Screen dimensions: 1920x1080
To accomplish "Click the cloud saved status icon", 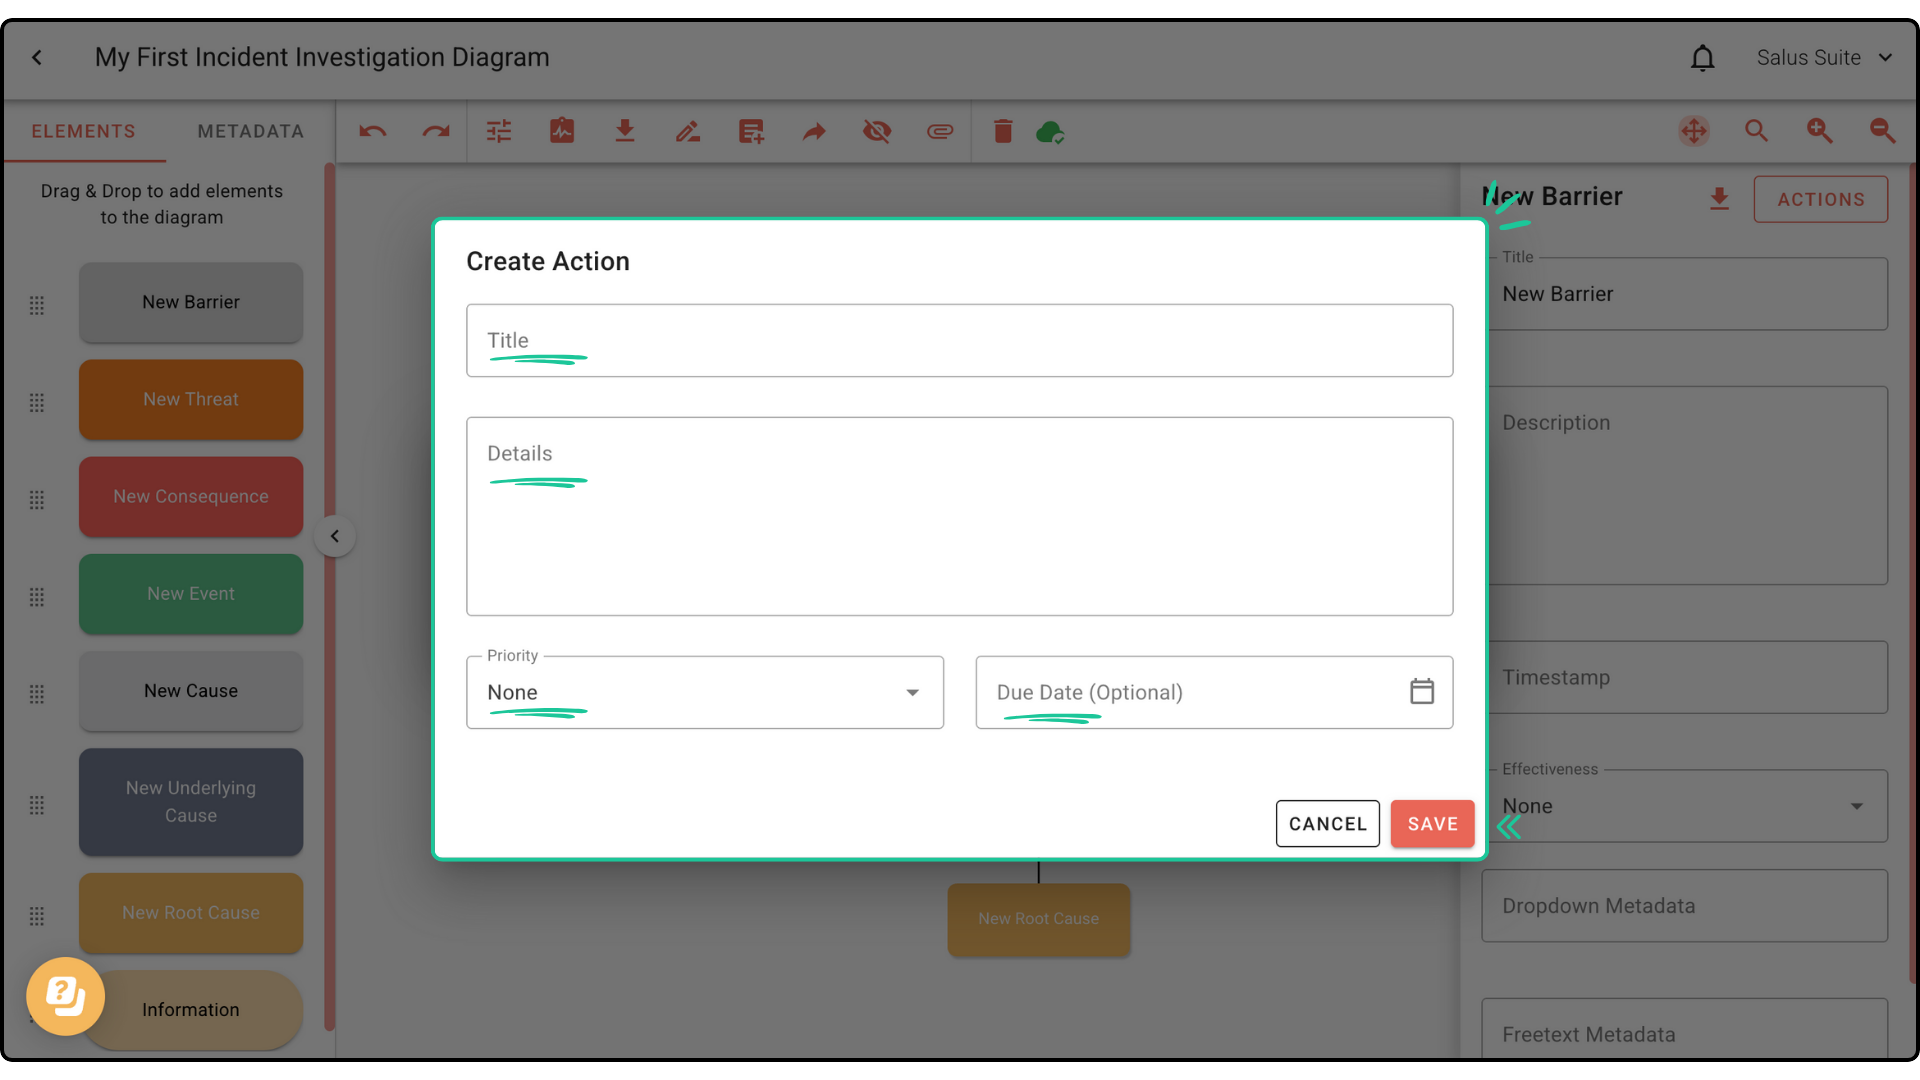I will [1050, 131].
